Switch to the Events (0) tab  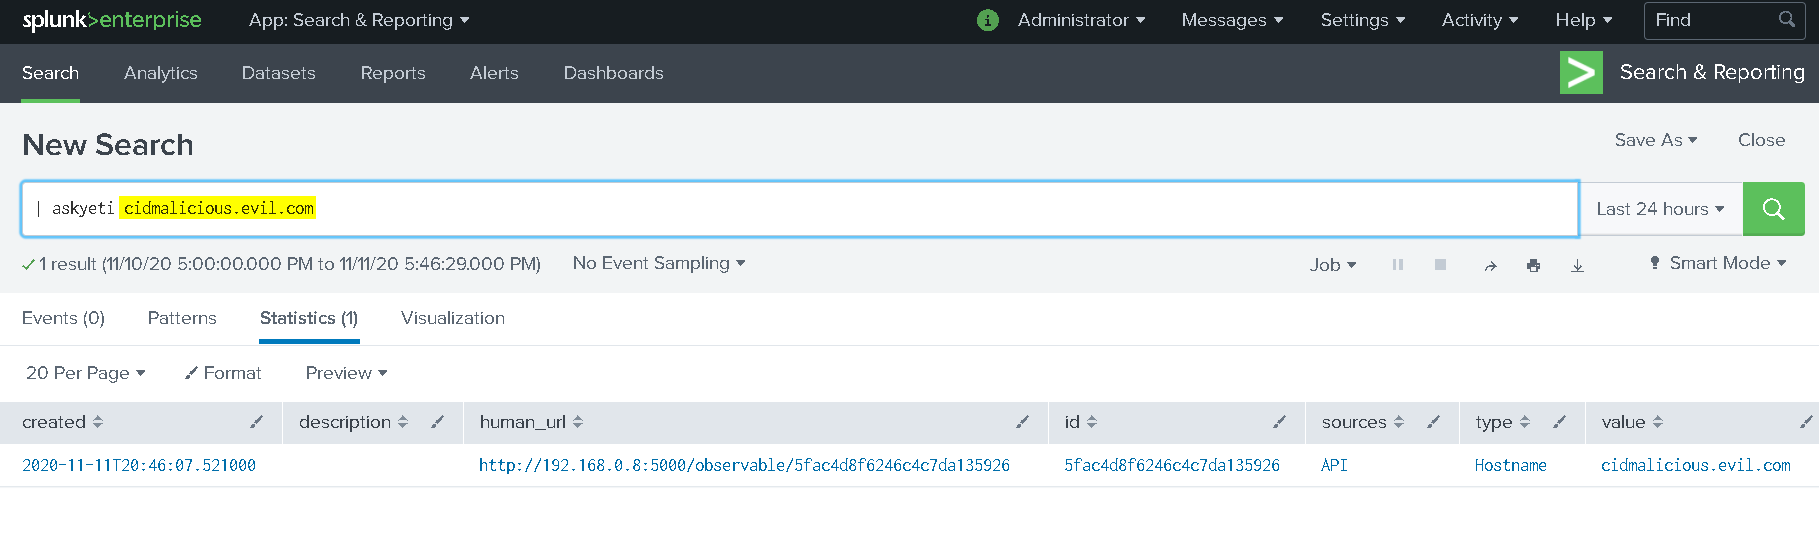[x=63, y=318]
